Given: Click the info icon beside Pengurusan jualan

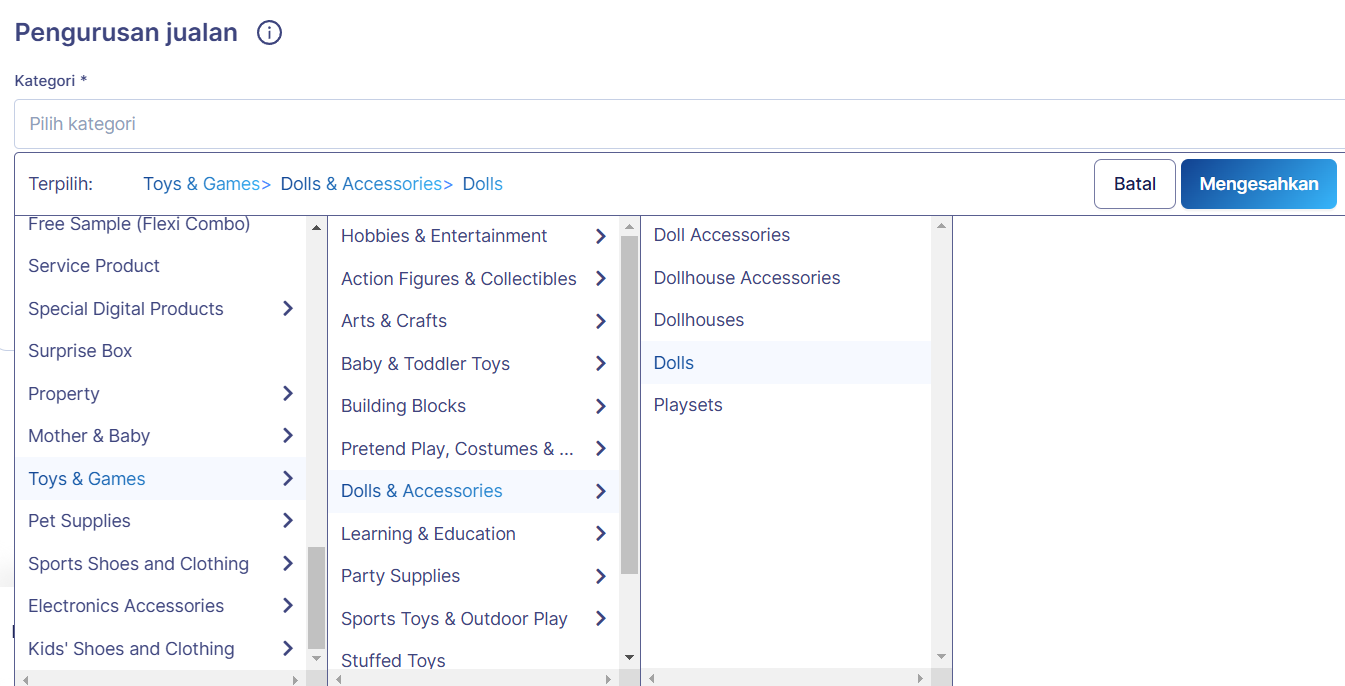Looking at the screenshot, I should pos(269,33).
